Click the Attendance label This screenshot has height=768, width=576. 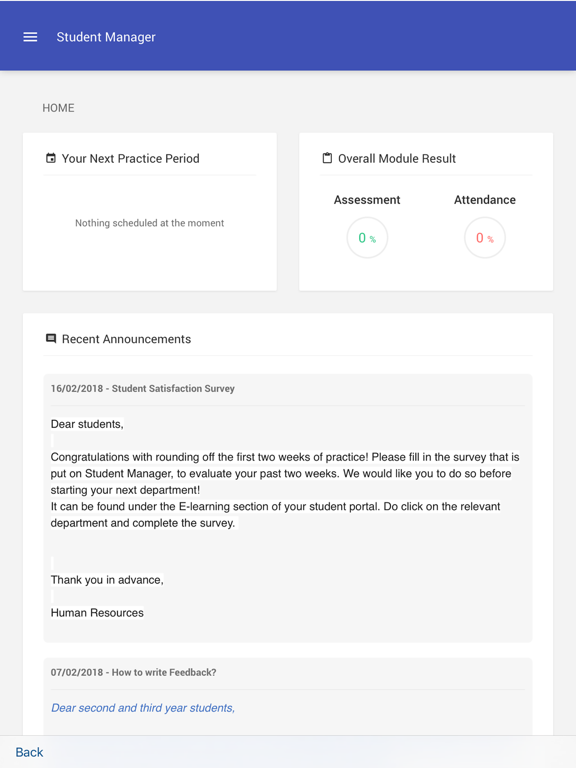pos(484,200)
